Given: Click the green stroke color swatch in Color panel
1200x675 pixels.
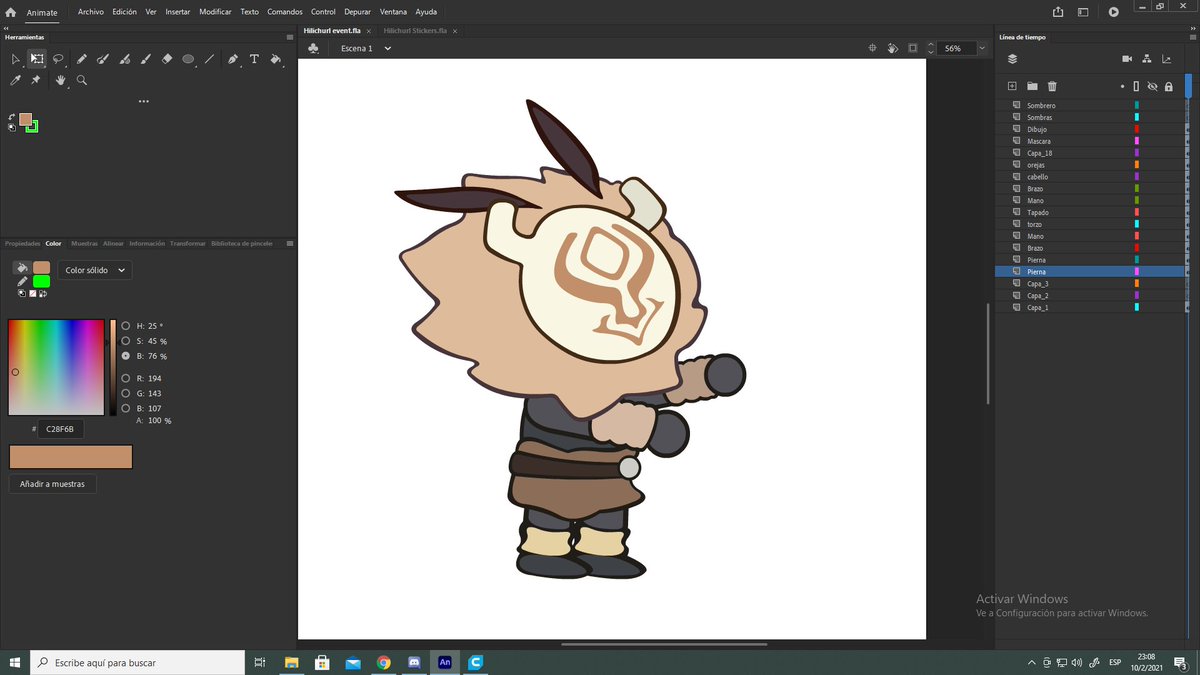Looking at the screenshot, I should click(41, 281).
